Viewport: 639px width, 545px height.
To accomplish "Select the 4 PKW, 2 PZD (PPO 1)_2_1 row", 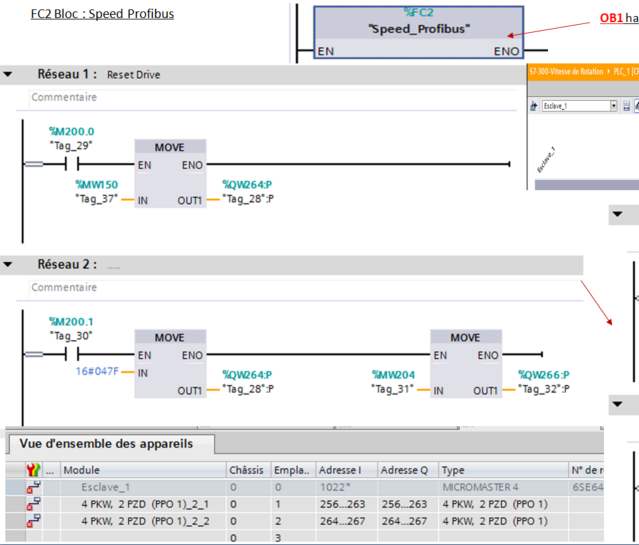I will 145,504.
